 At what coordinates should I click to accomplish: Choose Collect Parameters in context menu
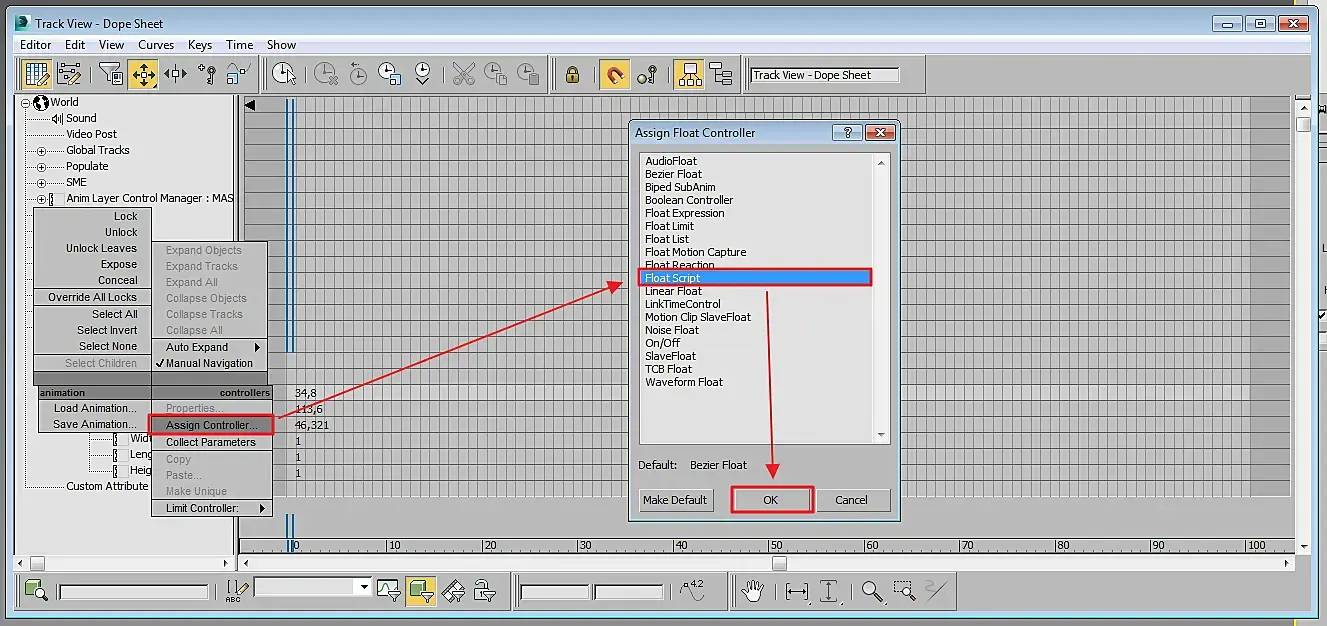click(211, 442)
